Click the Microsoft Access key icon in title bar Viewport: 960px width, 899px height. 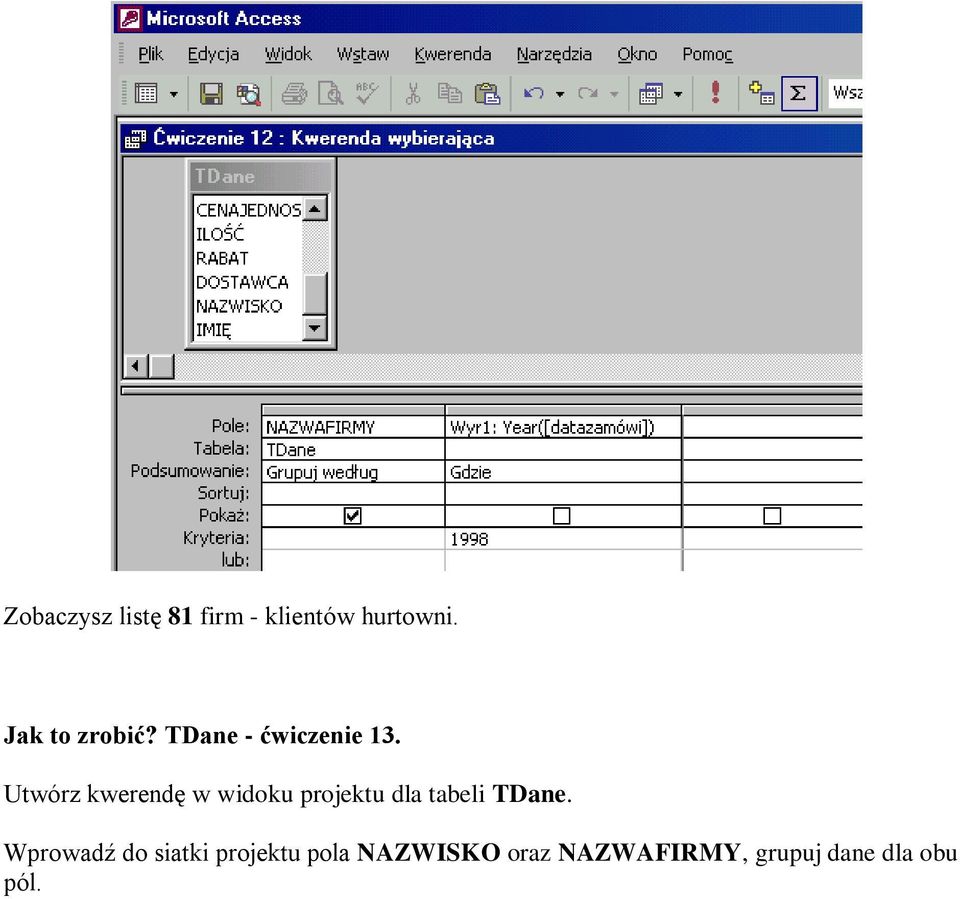pos(130,18)
